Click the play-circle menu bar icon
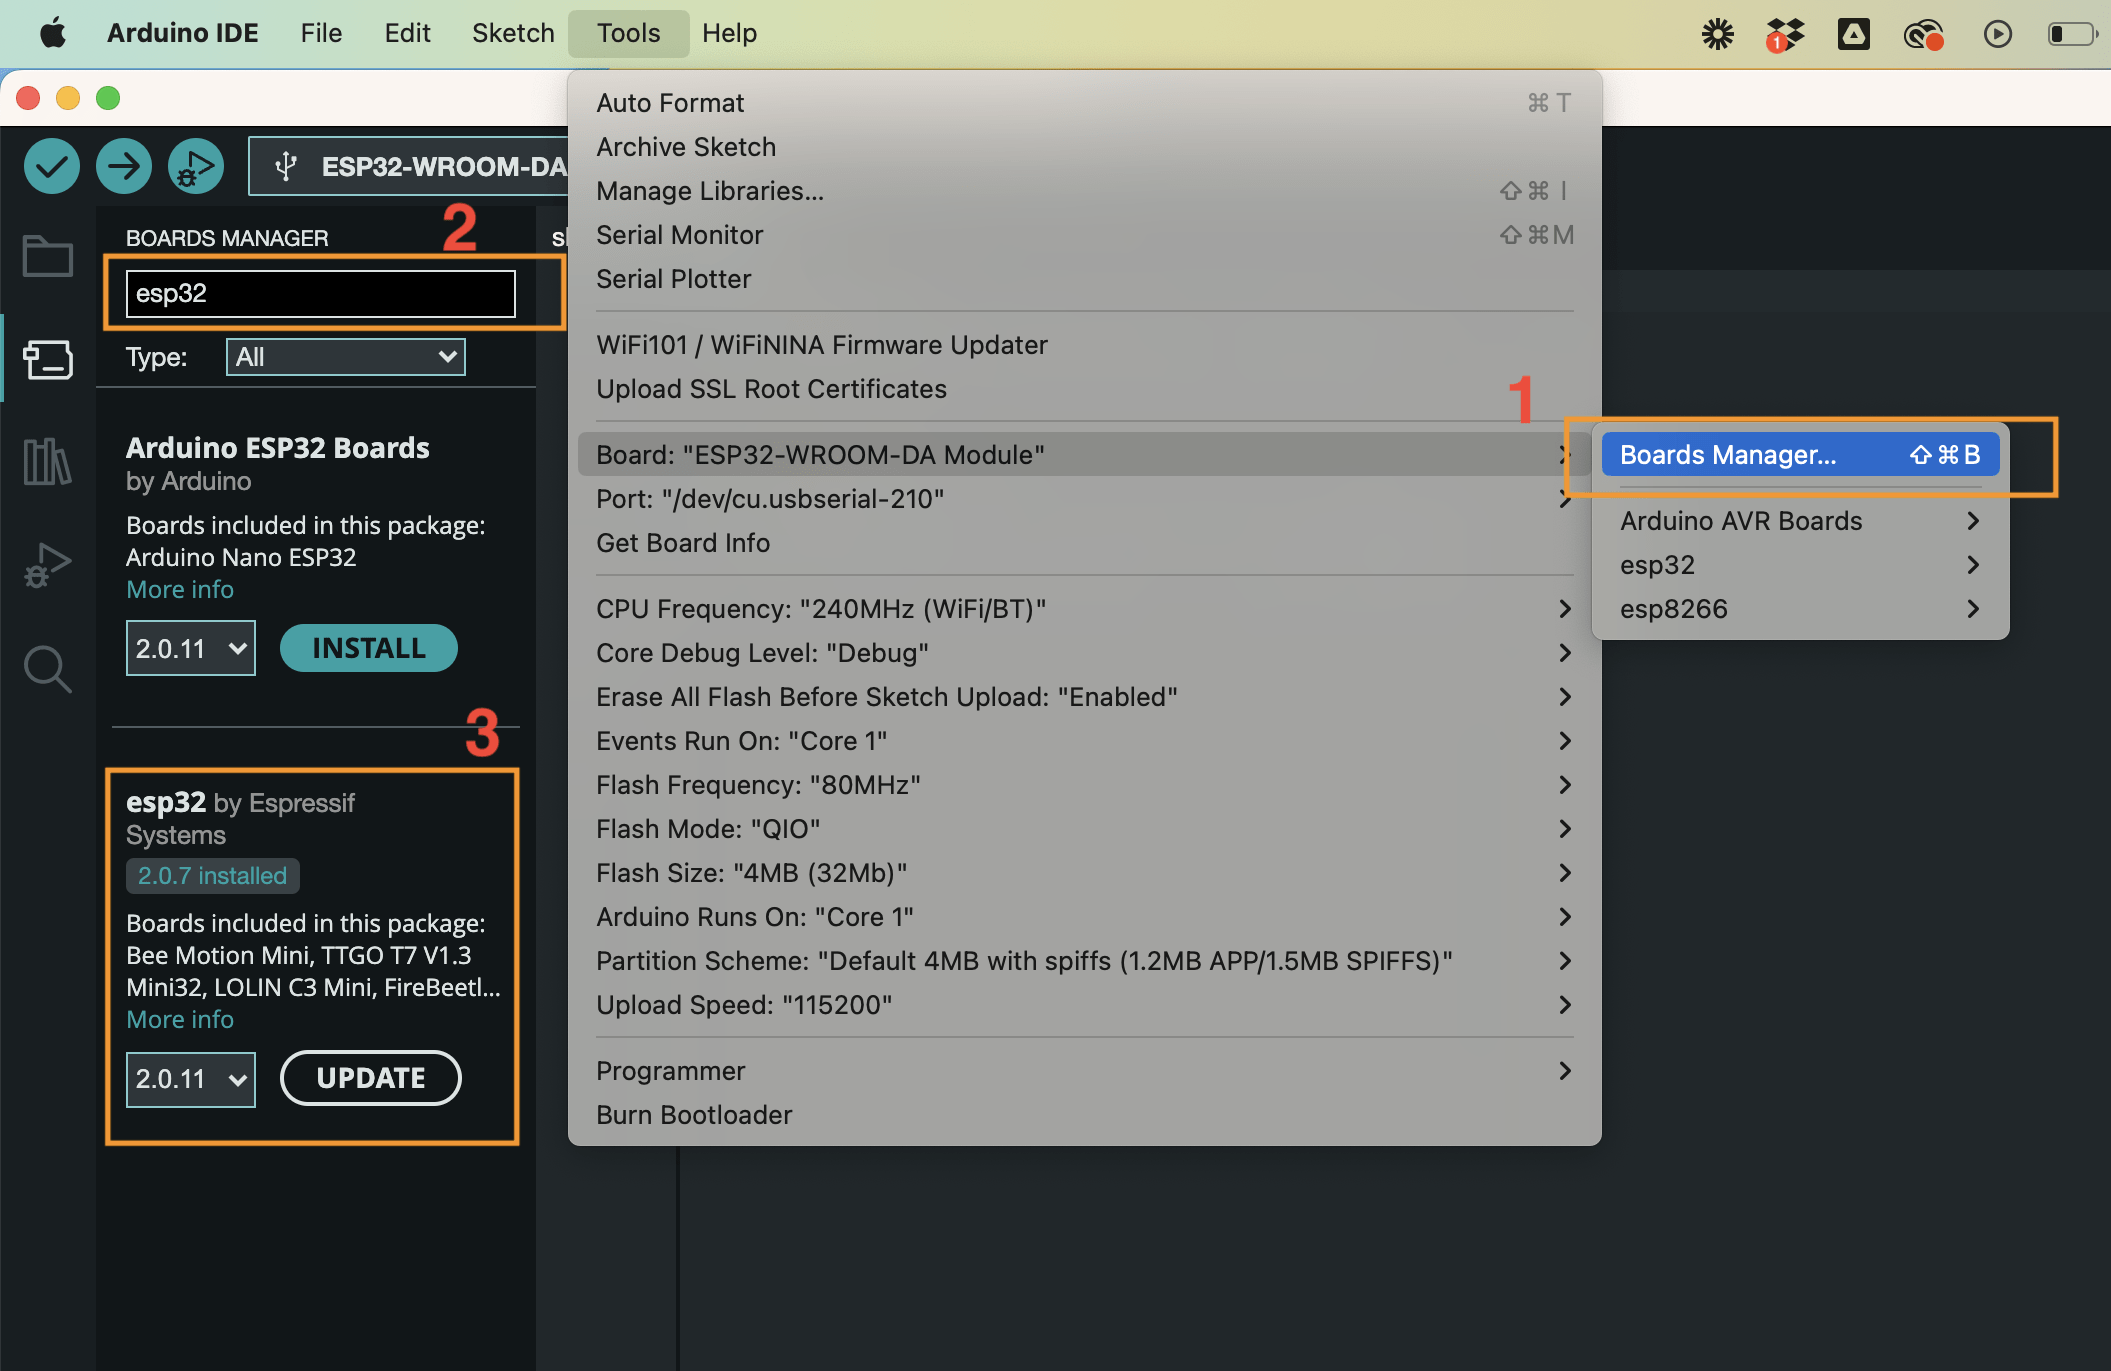 [1997, 34]
